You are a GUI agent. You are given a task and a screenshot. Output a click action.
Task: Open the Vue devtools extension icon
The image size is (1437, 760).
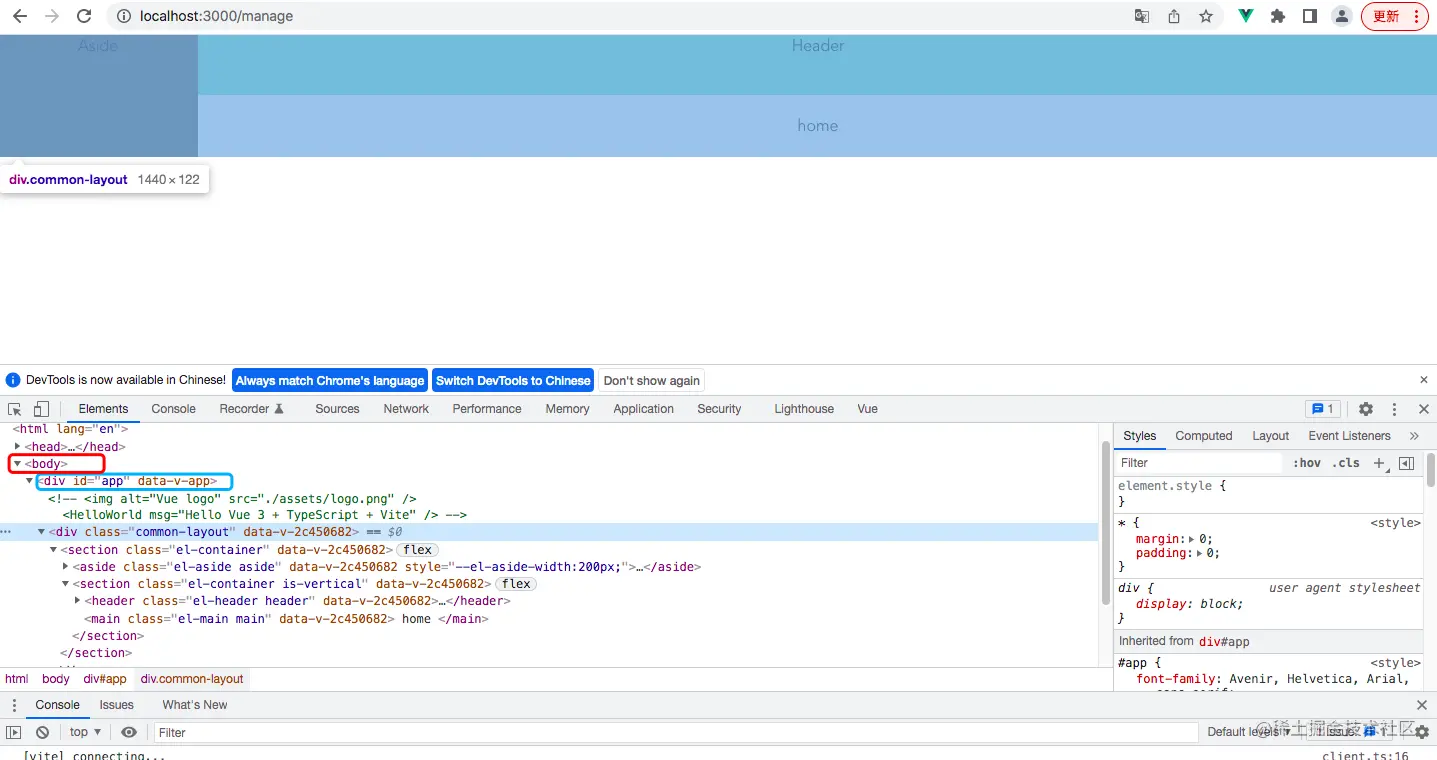(1246, 16)
